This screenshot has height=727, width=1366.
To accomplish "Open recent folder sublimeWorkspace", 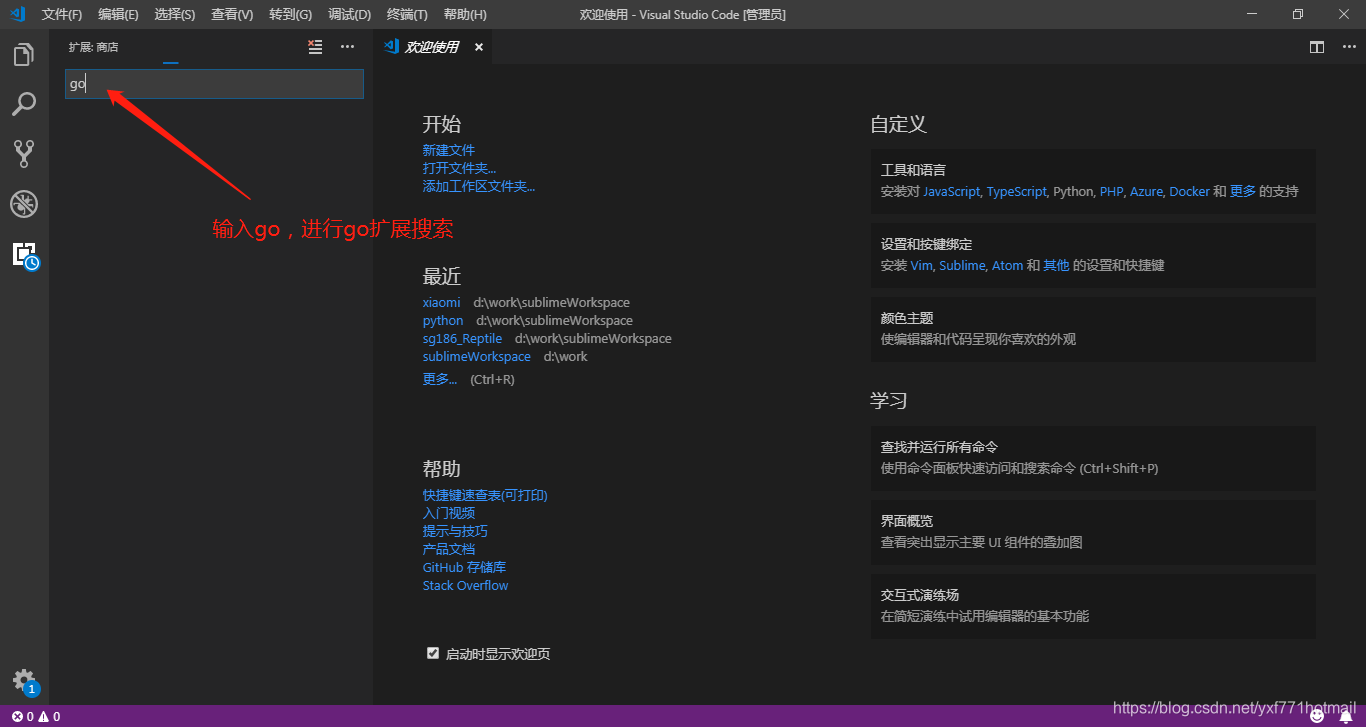I will [x=477, y=356].
